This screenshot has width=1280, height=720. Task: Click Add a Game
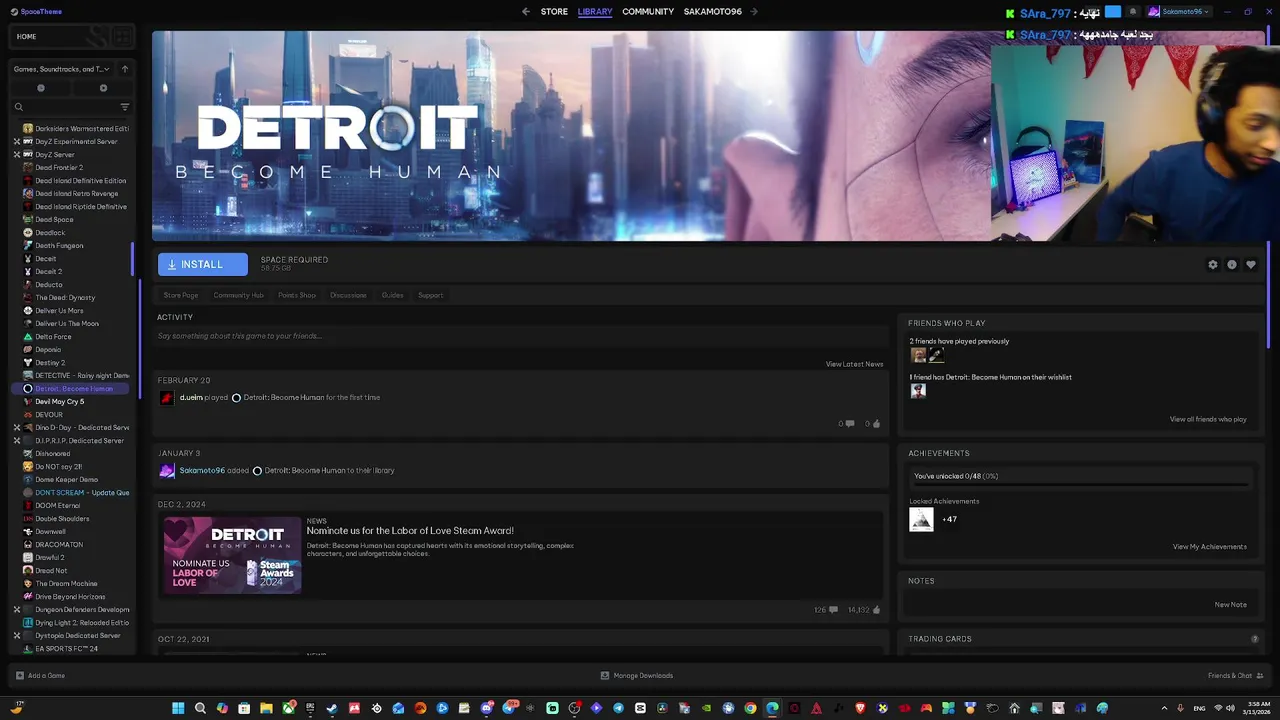(x=40, y=676)
